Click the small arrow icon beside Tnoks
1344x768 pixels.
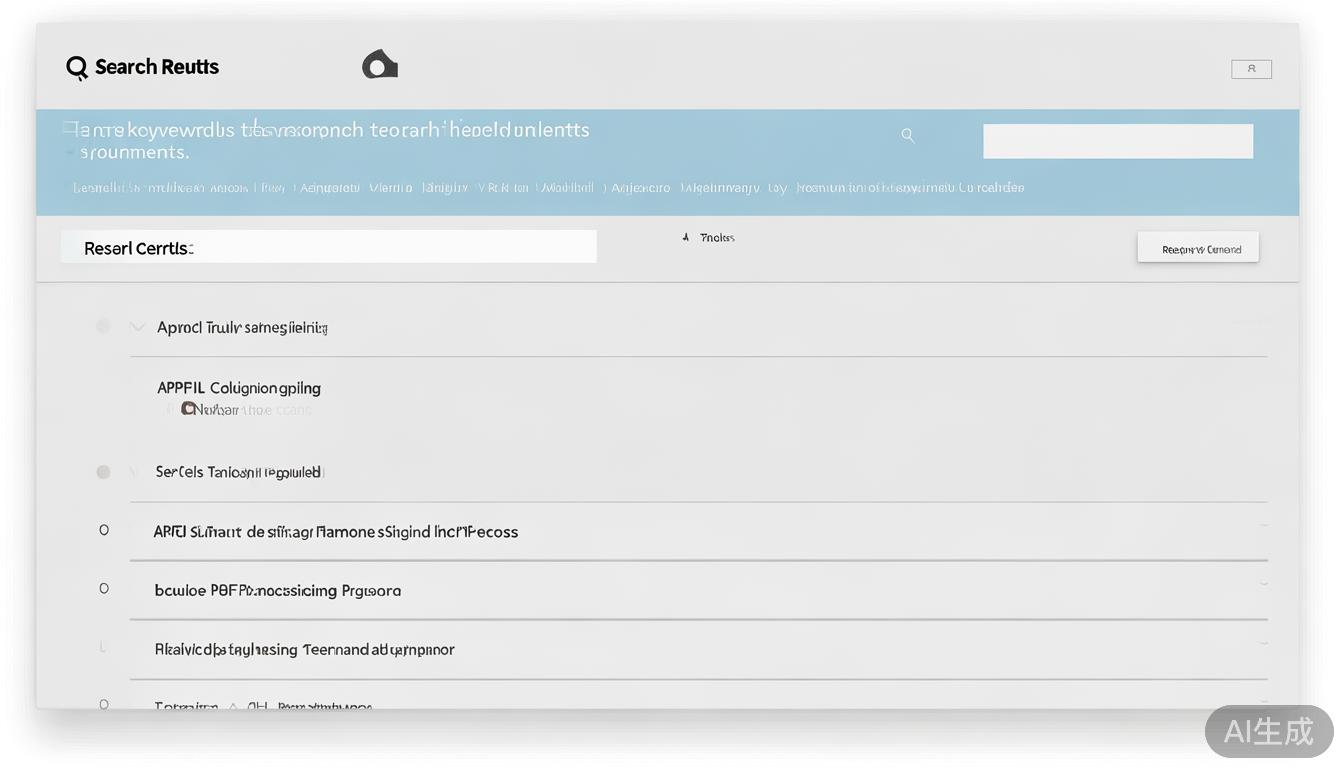point(686,238)
